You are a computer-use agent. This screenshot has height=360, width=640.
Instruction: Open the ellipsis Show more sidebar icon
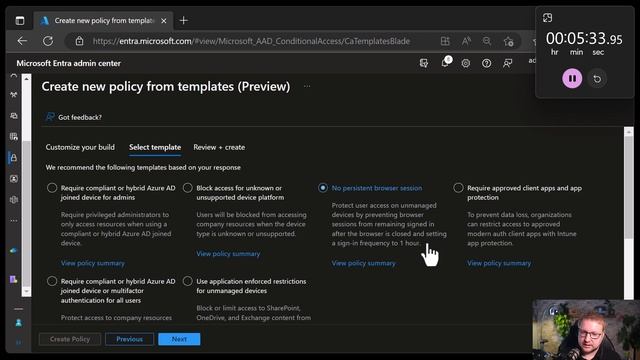(14, 220)
